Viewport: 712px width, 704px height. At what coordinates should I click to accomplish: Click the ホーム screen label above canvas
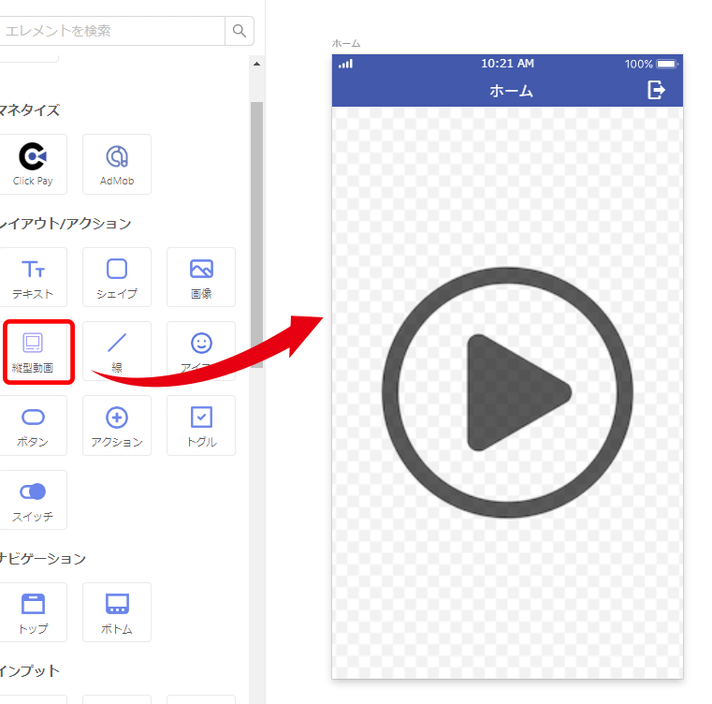pyautogui.click(x=346, y=44)
